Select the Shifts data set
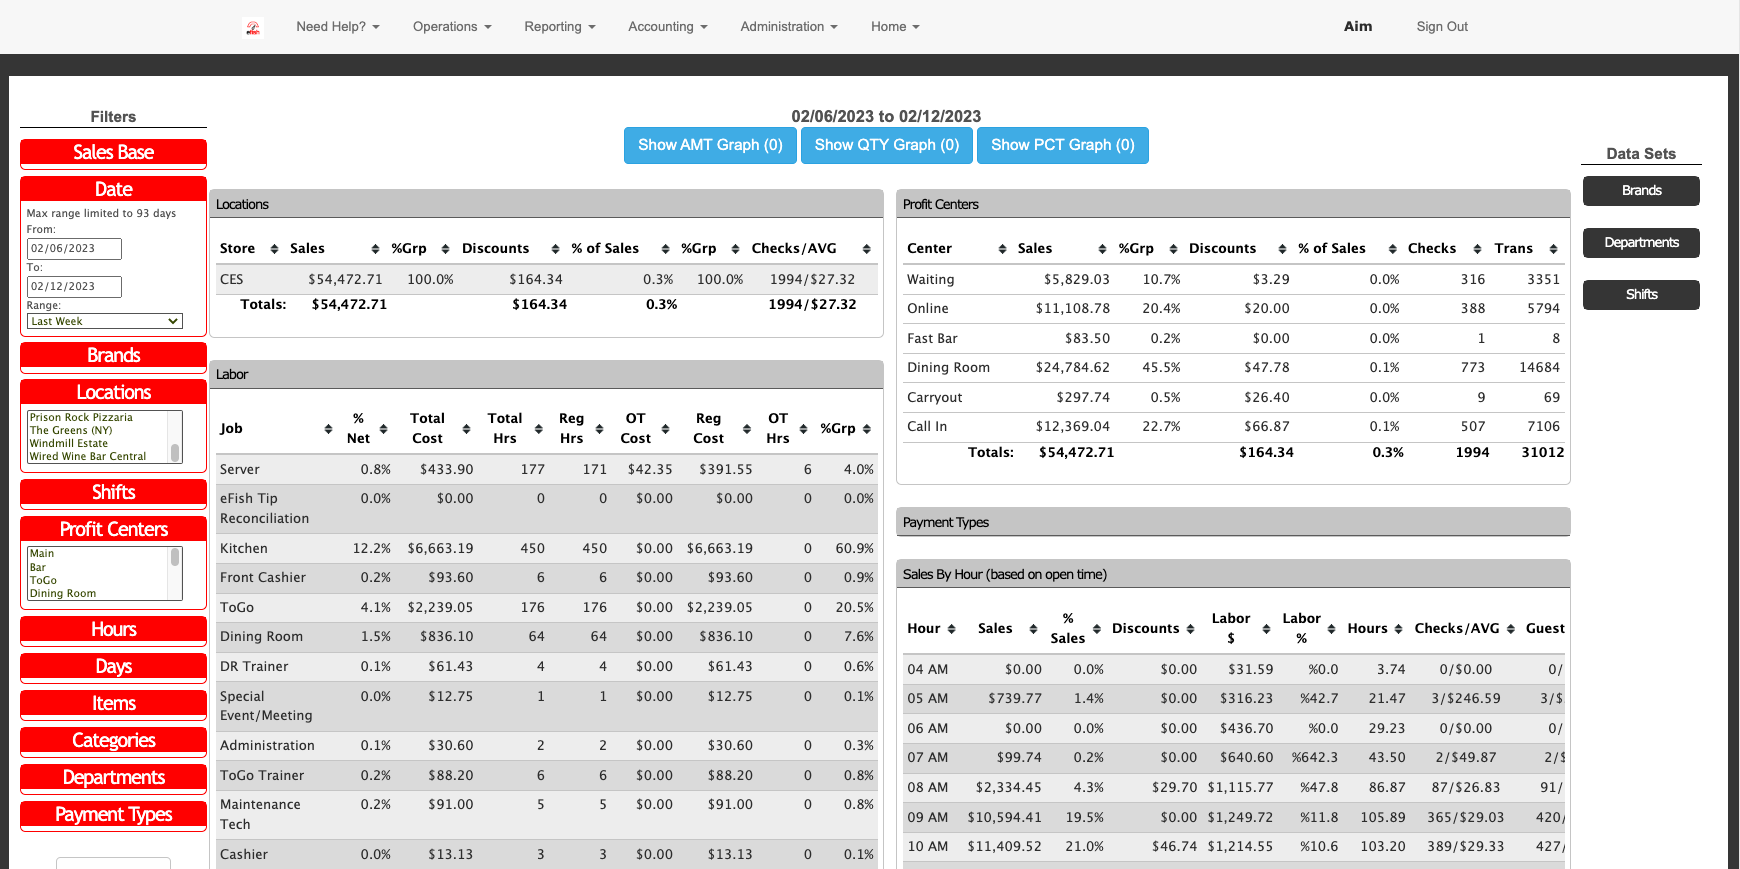Screen dimensions: 1740x869 1641,295
